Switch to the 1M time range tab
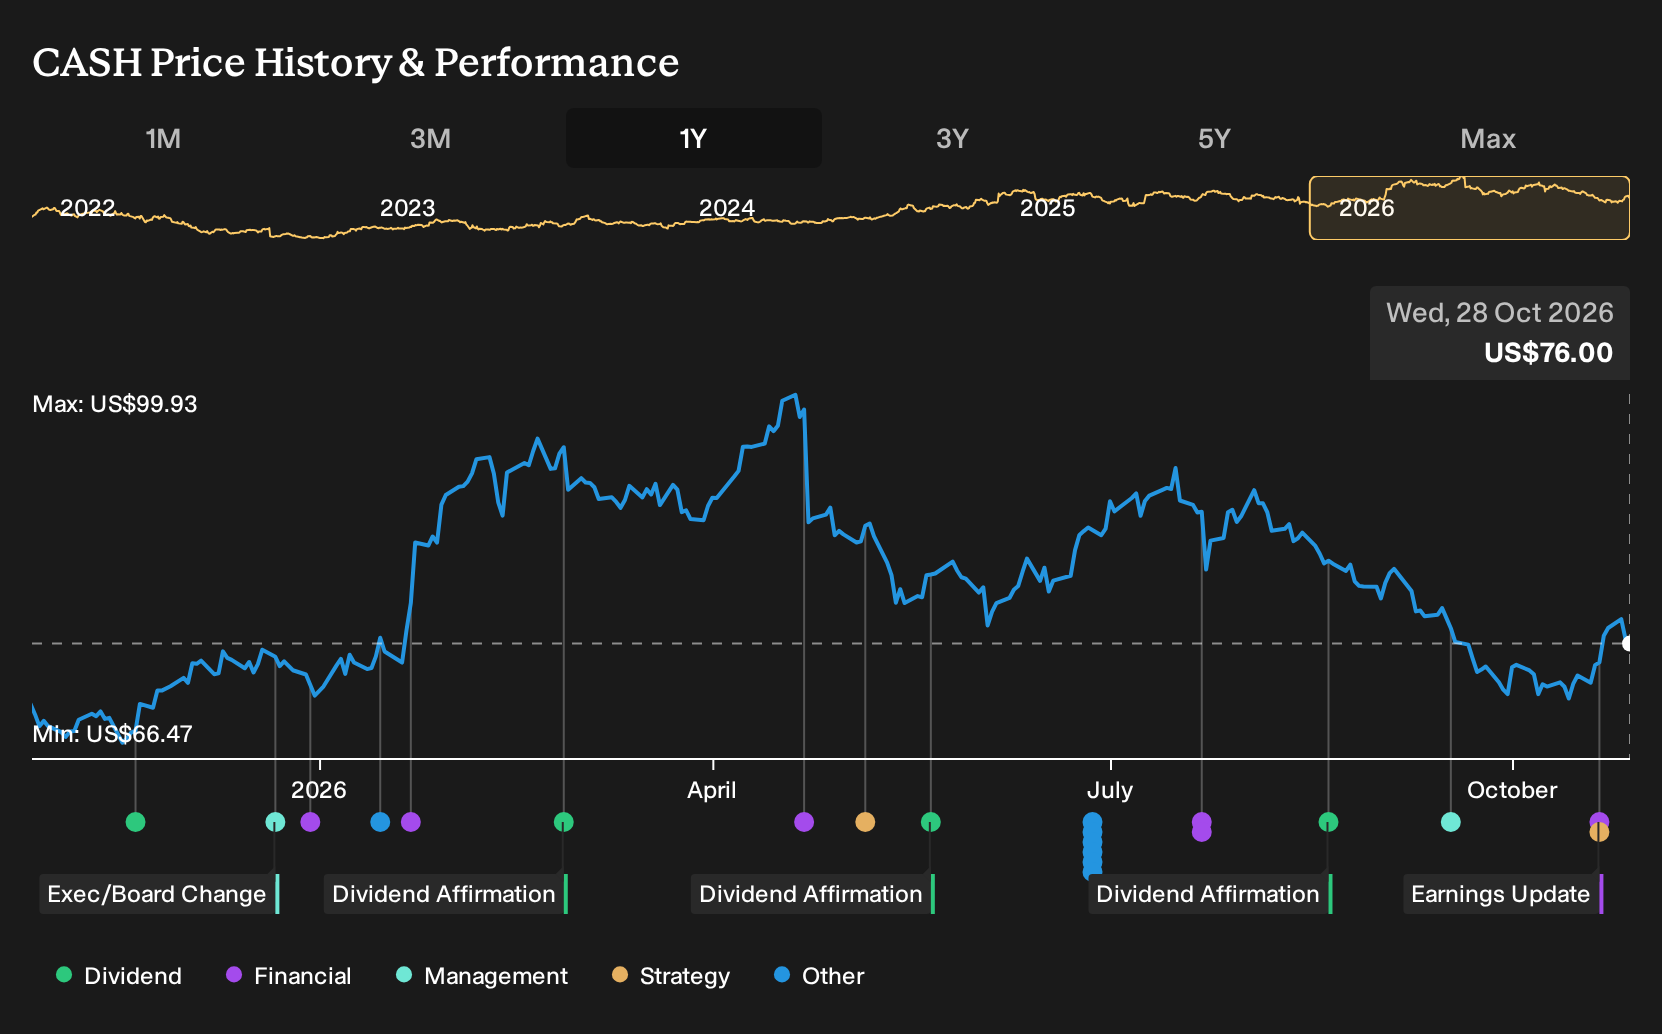 pyautogui.click(x=163, y=138)
